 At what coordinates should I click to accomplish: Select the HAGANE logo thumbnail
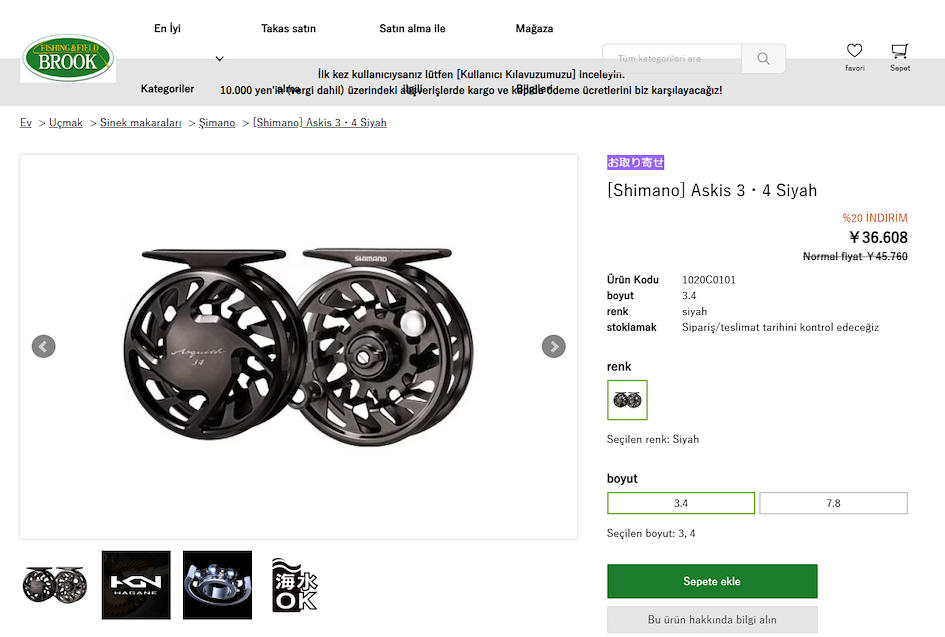[x=136, y=585]
